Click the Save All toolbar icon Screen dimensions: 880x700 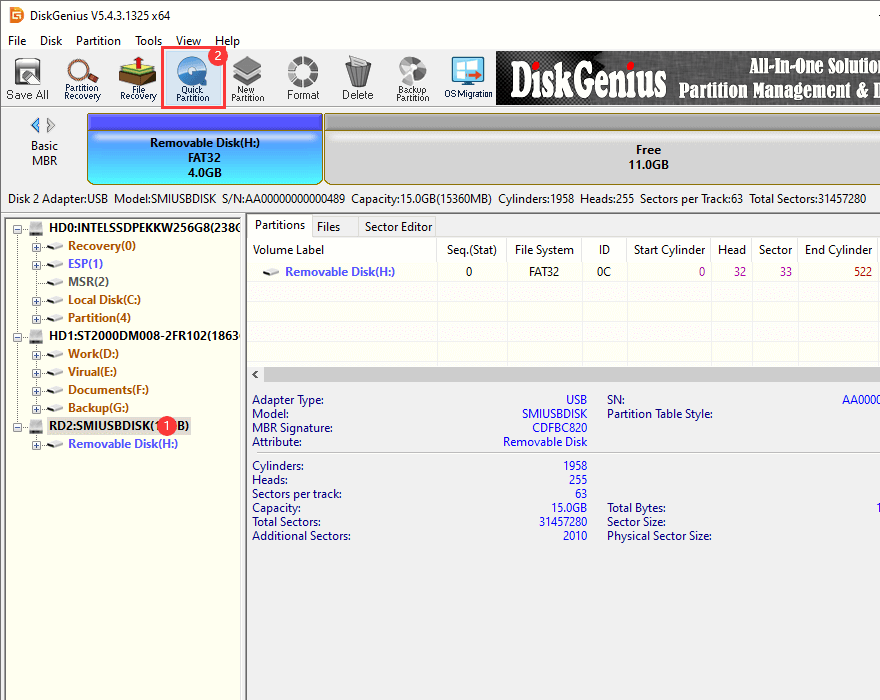(x=27, y=78)
